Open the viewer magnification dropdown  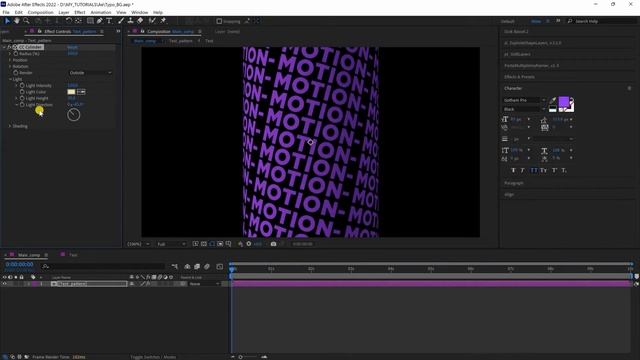(x=138, y=244)
